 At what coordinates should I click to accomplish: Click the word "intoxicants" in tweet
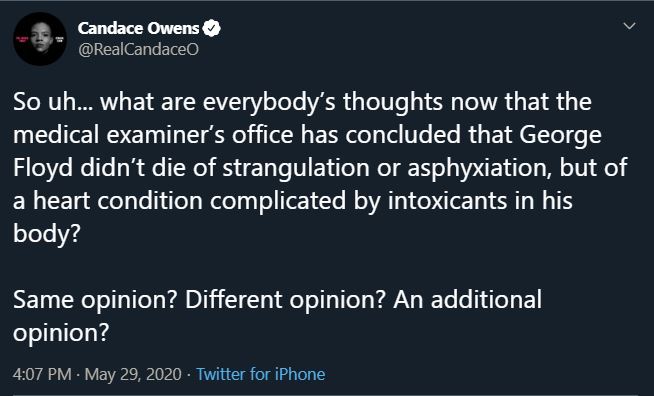coord(448,201)
